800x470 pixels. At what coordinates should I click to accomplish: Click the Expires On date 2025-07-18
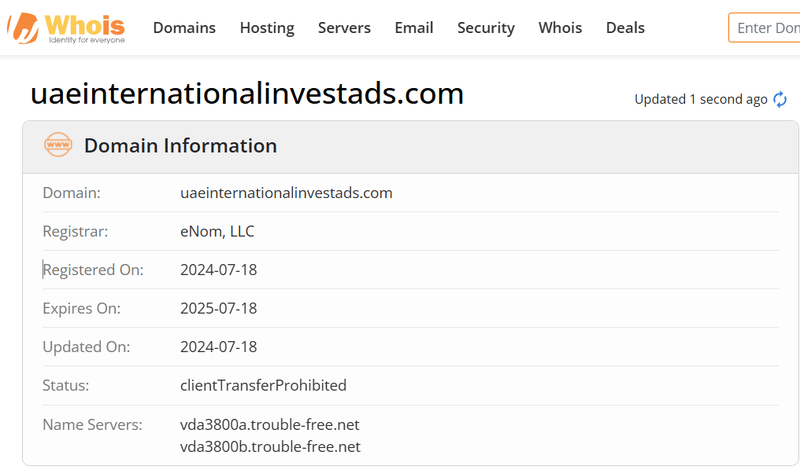click(218, 308)
